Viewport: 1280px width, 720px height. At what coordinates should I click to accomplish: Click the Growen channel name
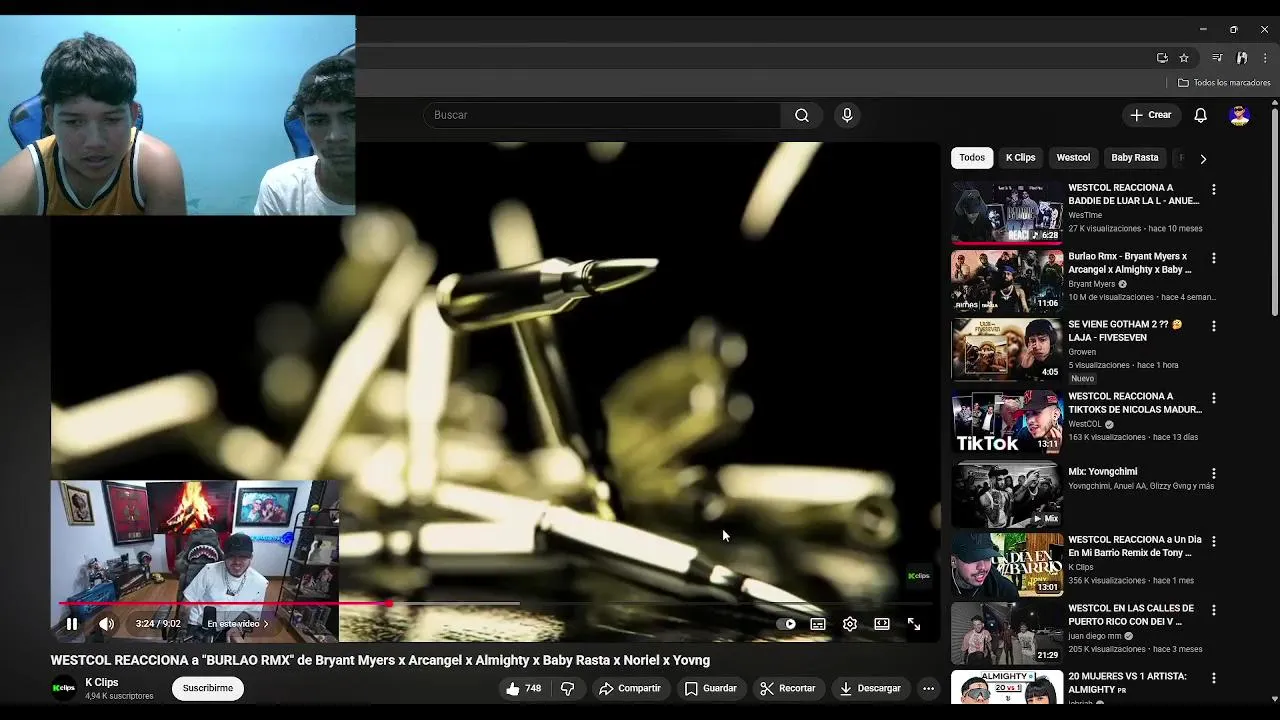tap(1082, 352)
